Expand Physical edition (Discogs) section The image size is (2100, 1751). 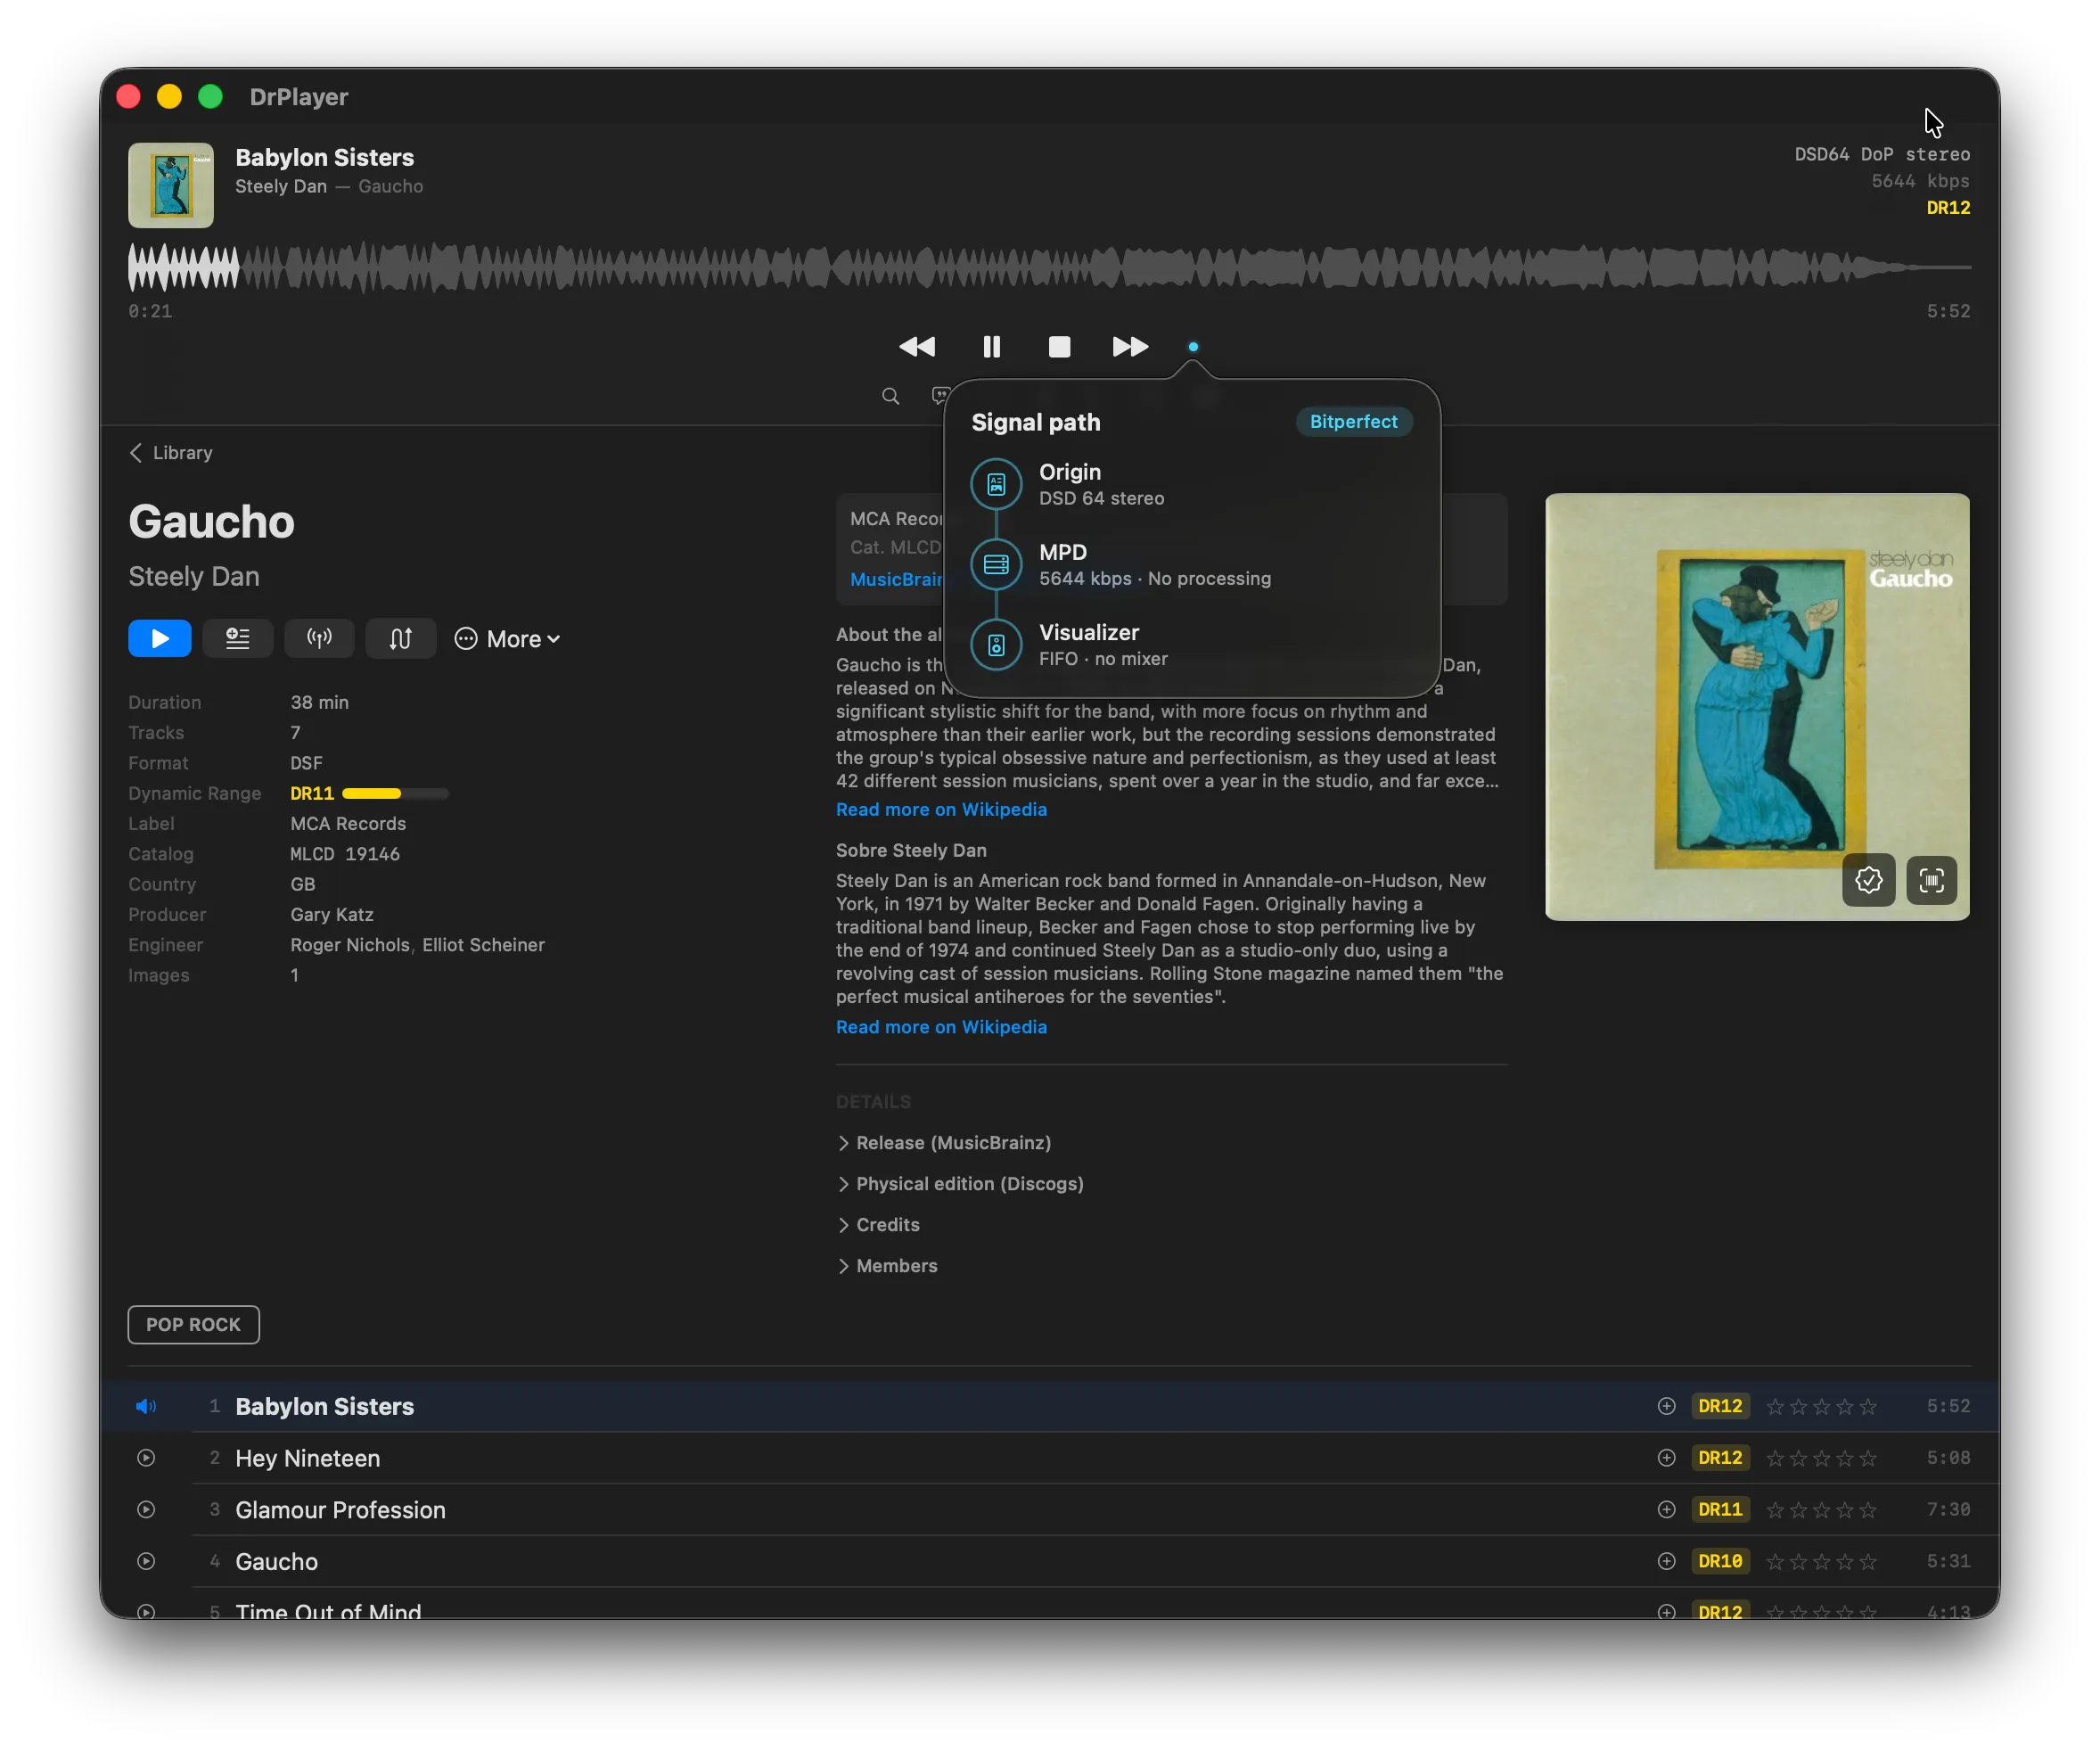tap(960, 1183)
